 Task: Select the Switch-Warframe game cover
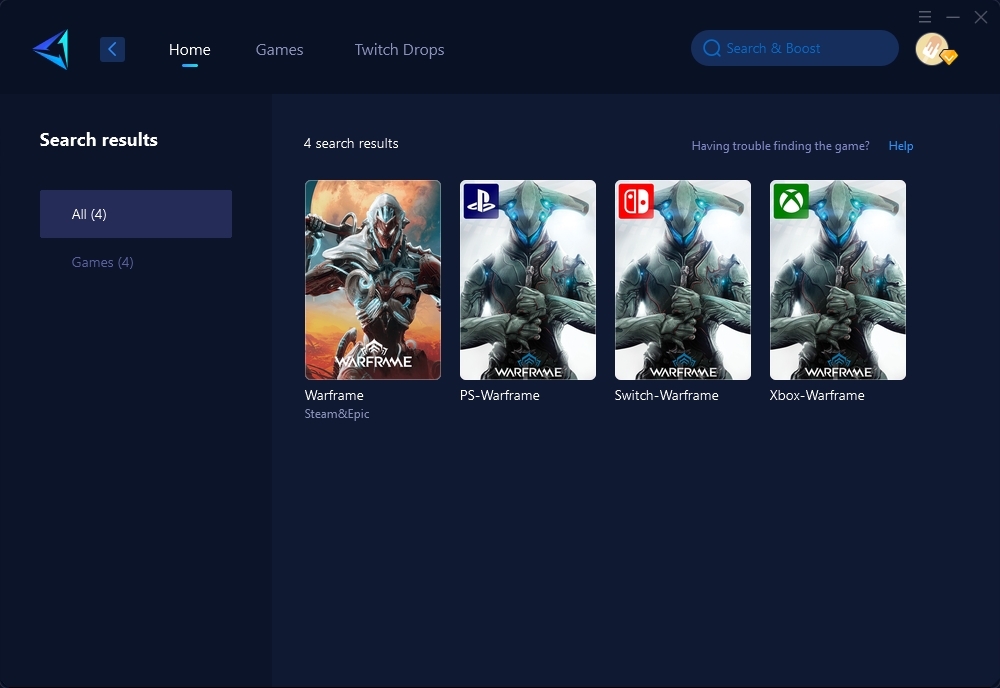tap(683, 280)
